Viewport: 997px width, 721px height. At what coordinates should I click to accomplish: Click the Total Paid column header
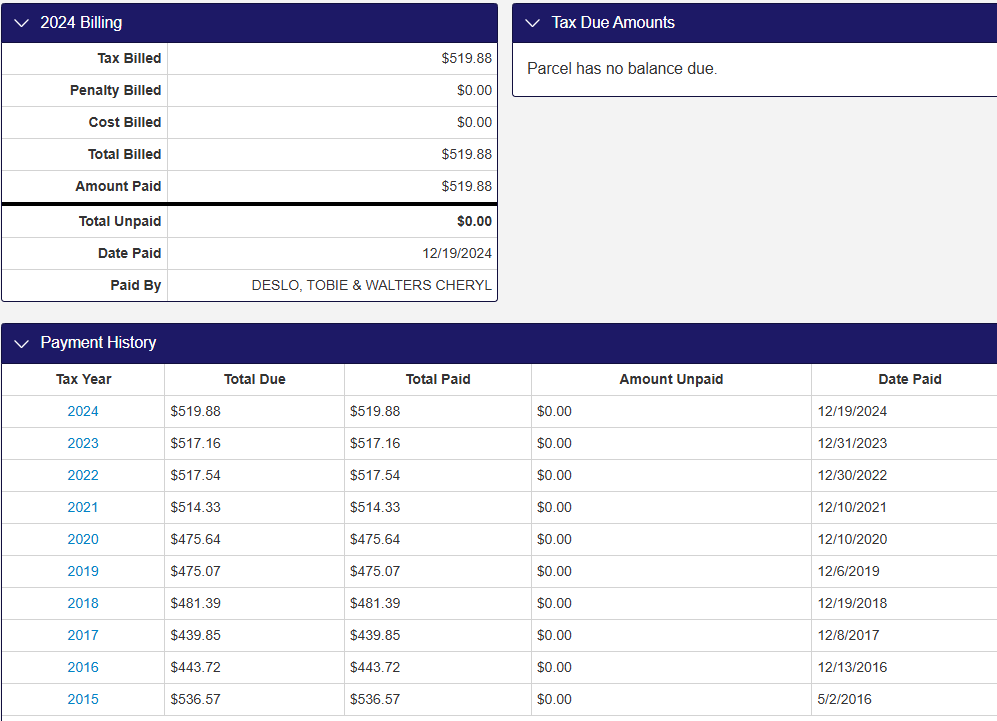pos(437,379)
